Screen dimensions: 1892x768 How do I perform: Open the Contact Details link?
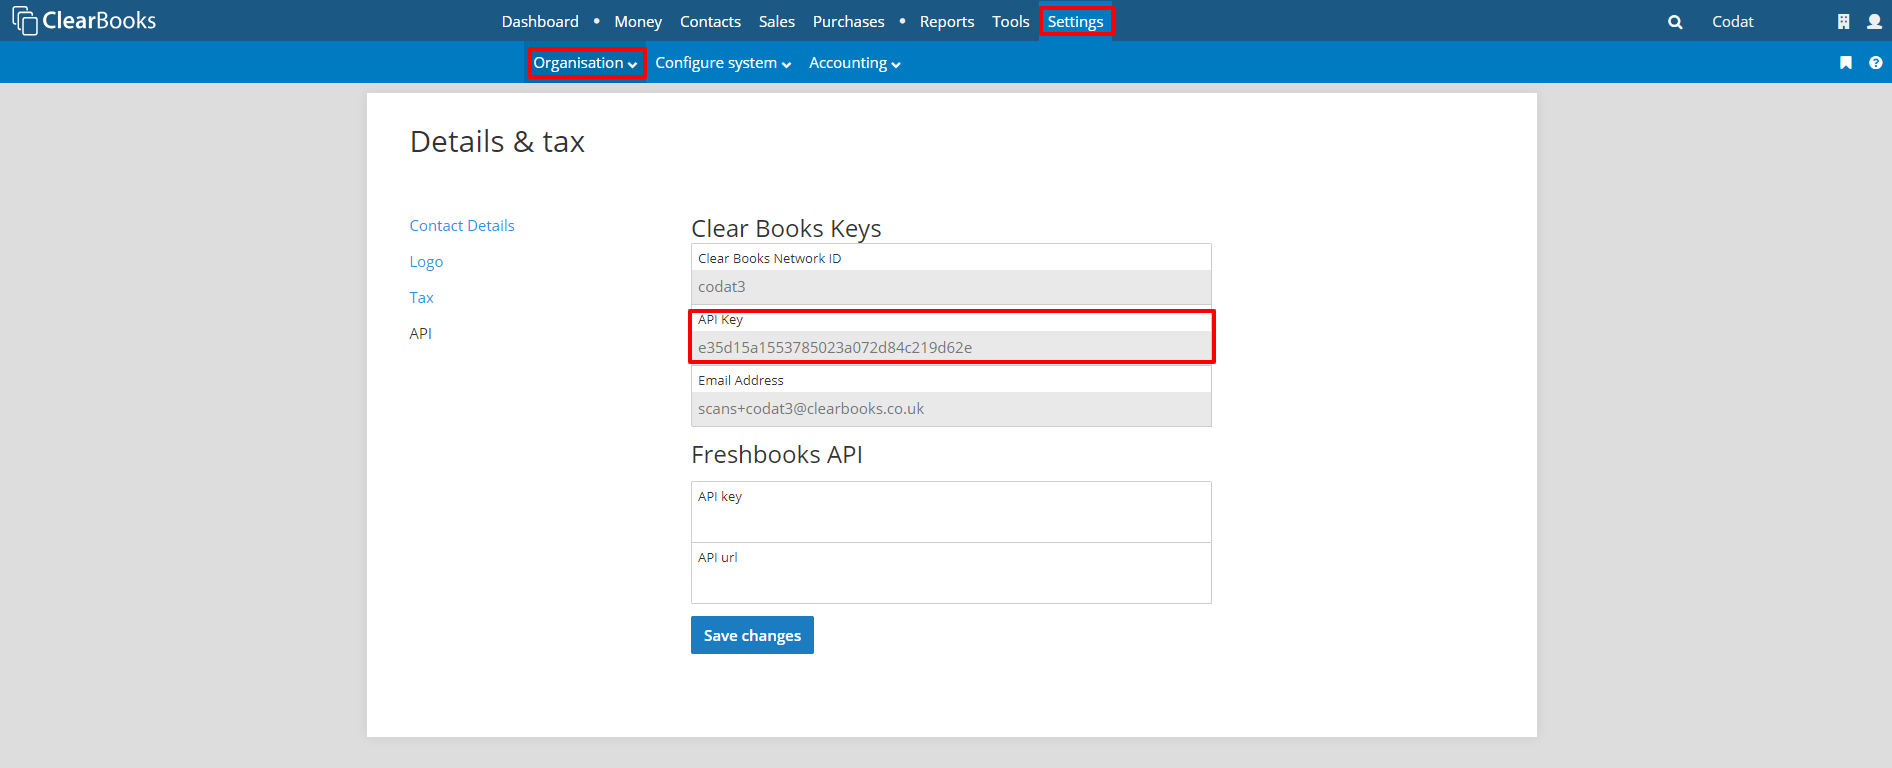tap(462, 226)
